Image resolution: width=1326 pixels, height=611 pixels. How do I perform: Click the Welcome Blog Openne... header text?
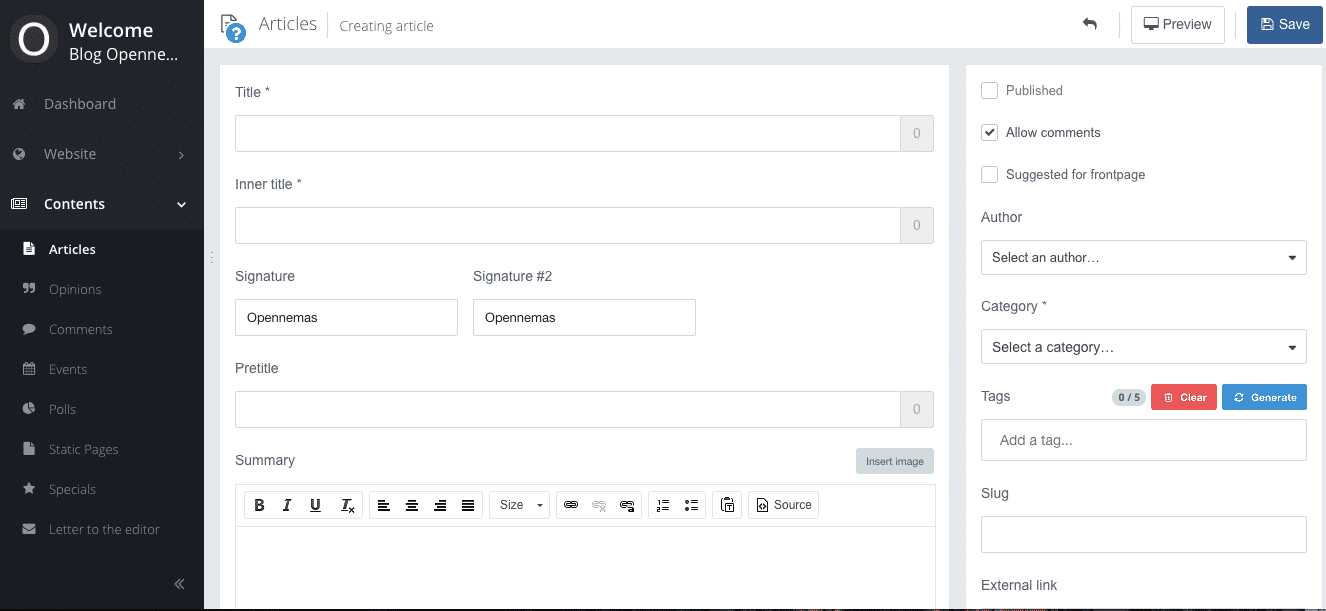click(x=123, y=41)
